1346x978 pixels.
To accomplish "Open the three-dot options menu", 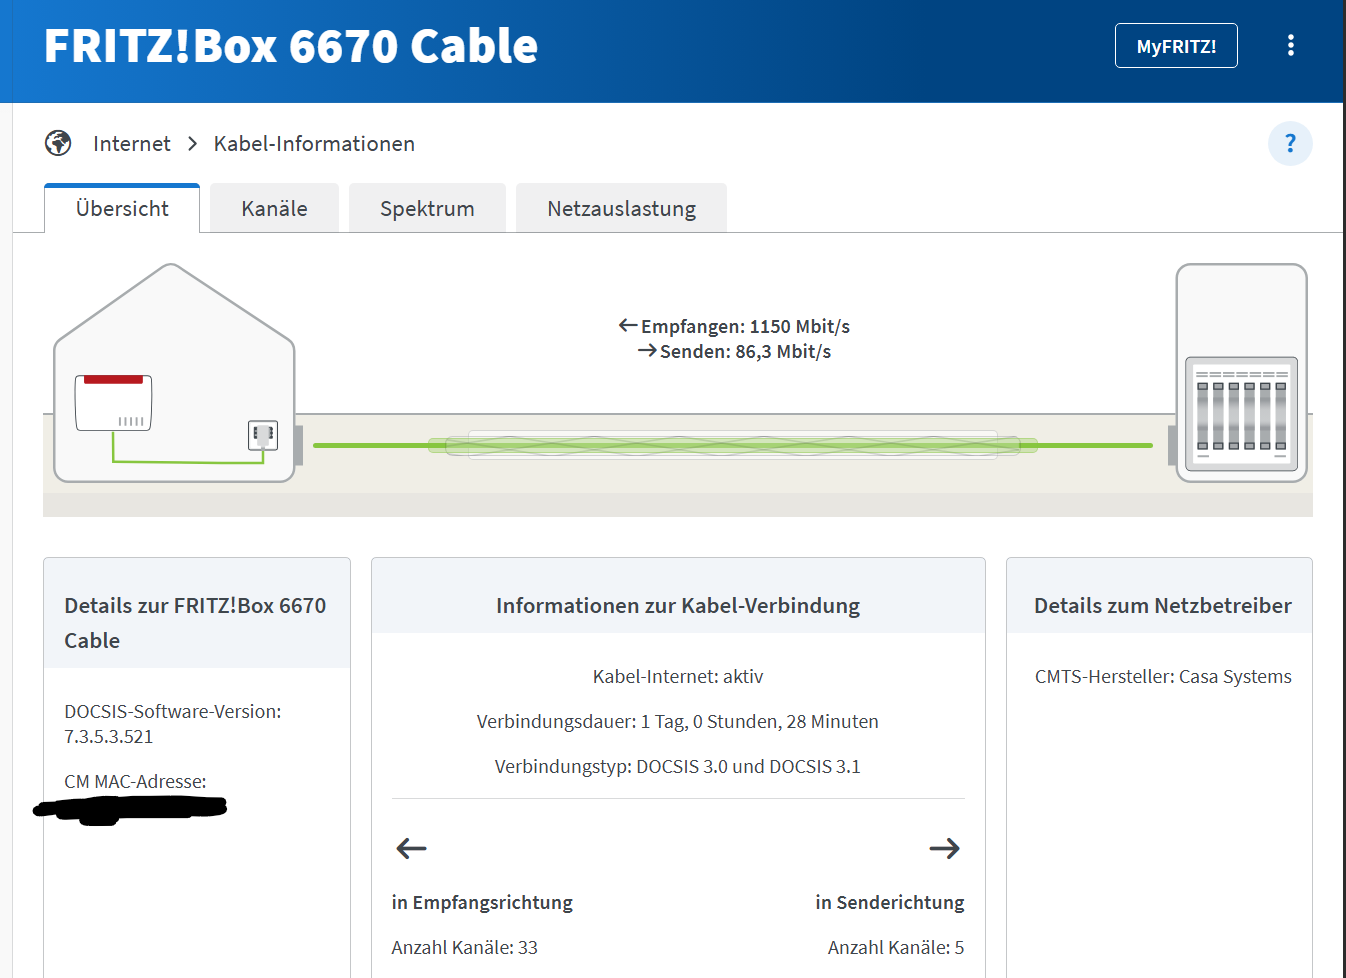I will [x=1290, y=46].
